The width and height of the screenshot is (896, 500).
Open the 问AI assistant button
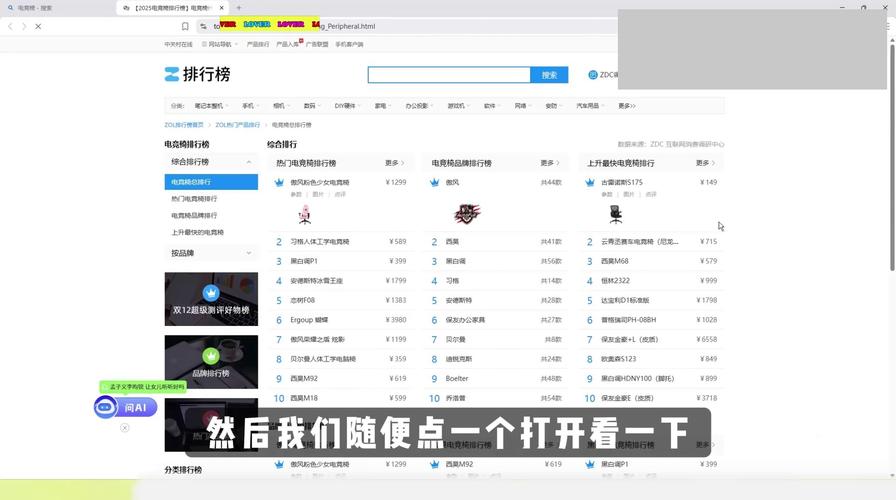126,407
